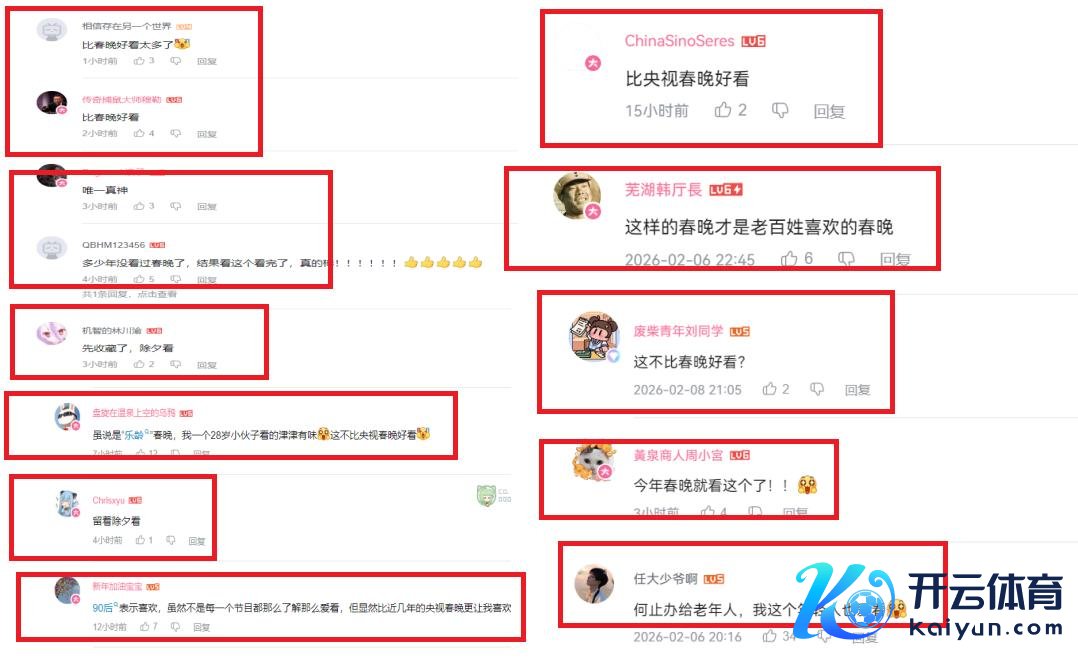Dislike the 留看除夕看 comment
Viewport: 1078px width, 661px height.
(x=170, y=541)
